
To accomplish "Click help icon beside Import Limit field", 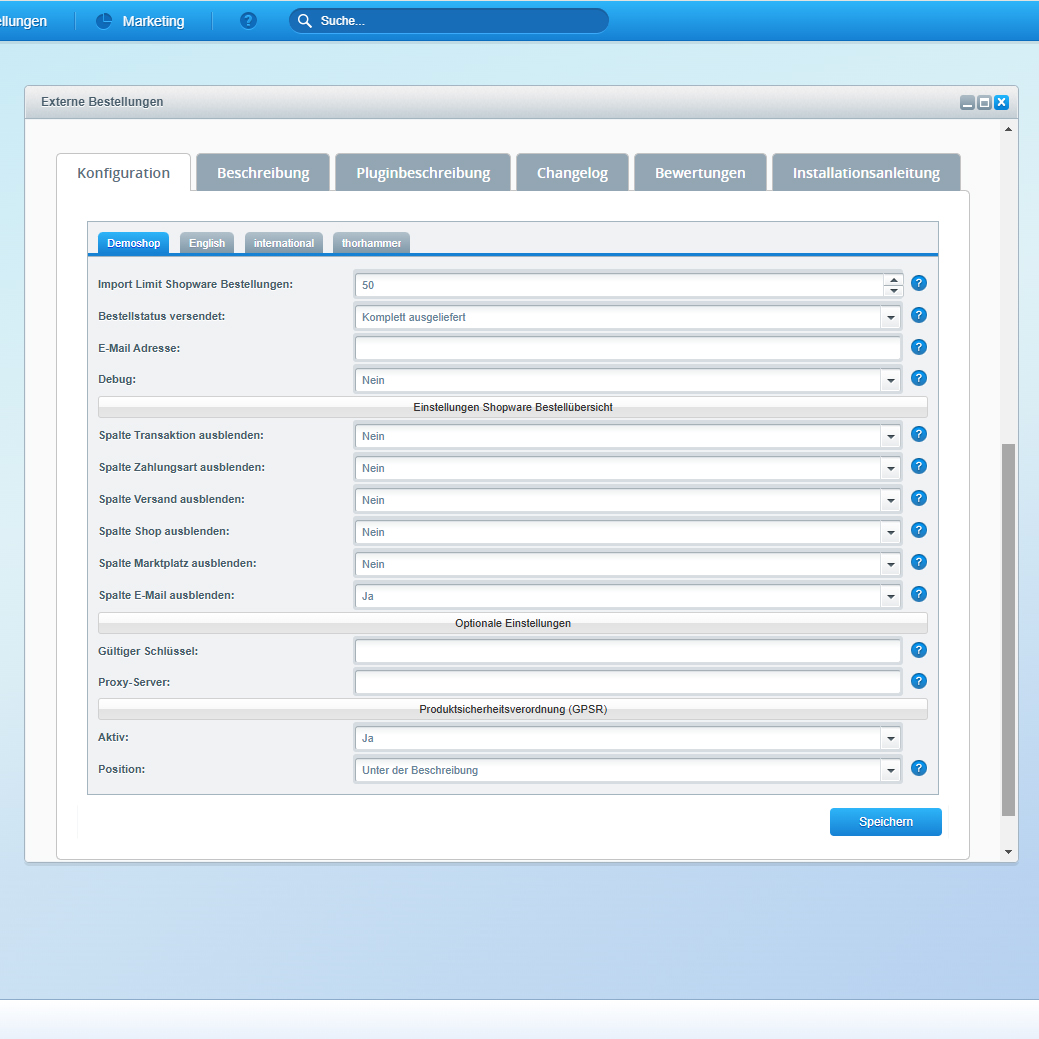I will click(919, 283).
